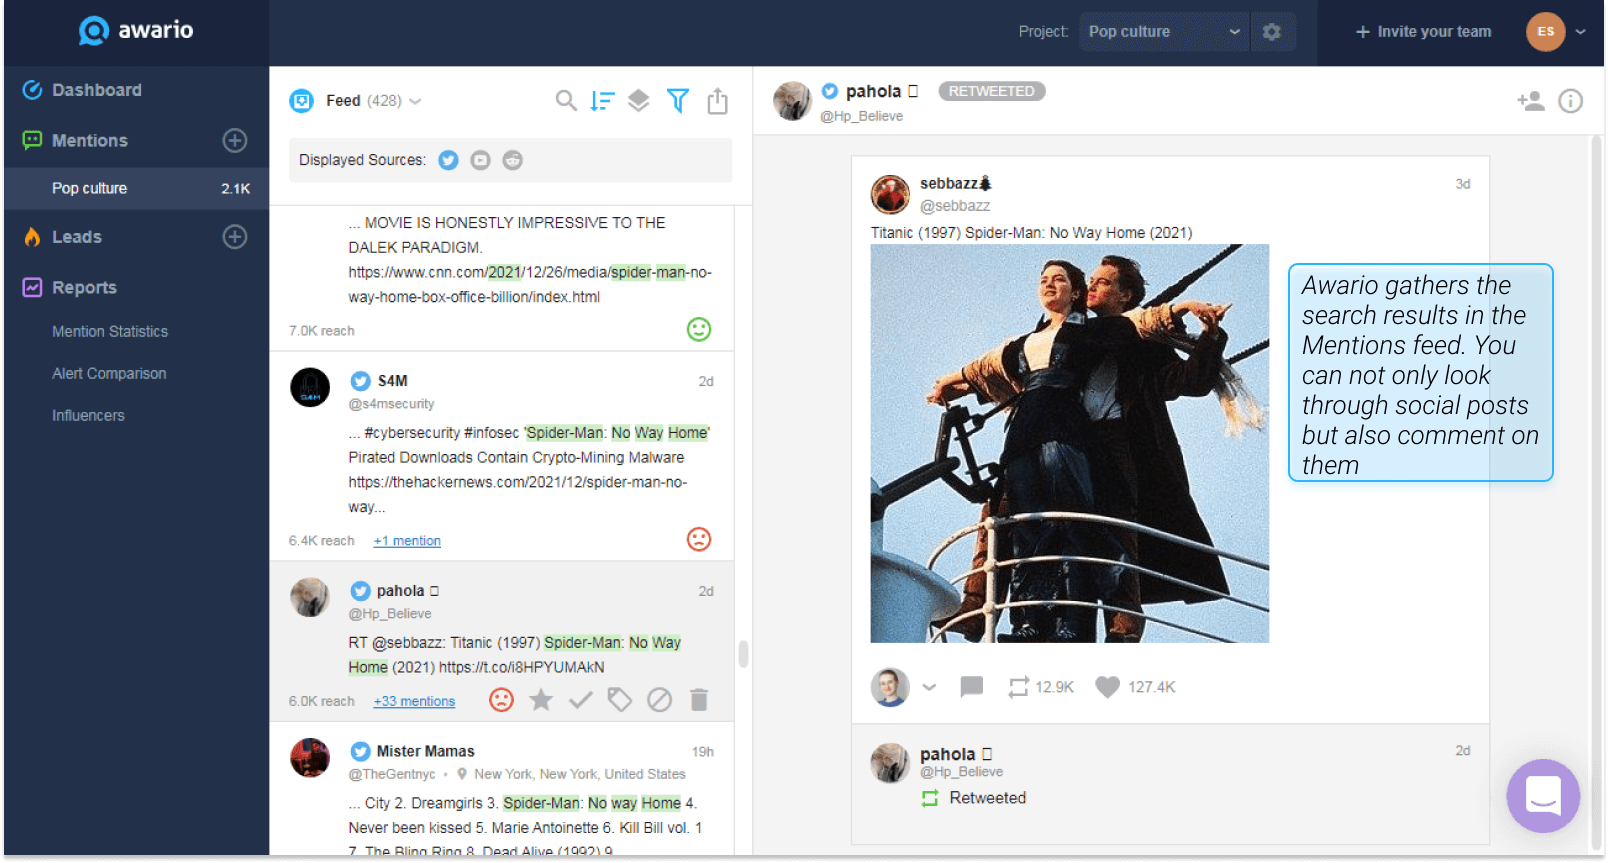Toggle Reddit source in Displayed Sources
This screenshot has height=863, width=1608.
pyautogui.click(x=513, y=161)
